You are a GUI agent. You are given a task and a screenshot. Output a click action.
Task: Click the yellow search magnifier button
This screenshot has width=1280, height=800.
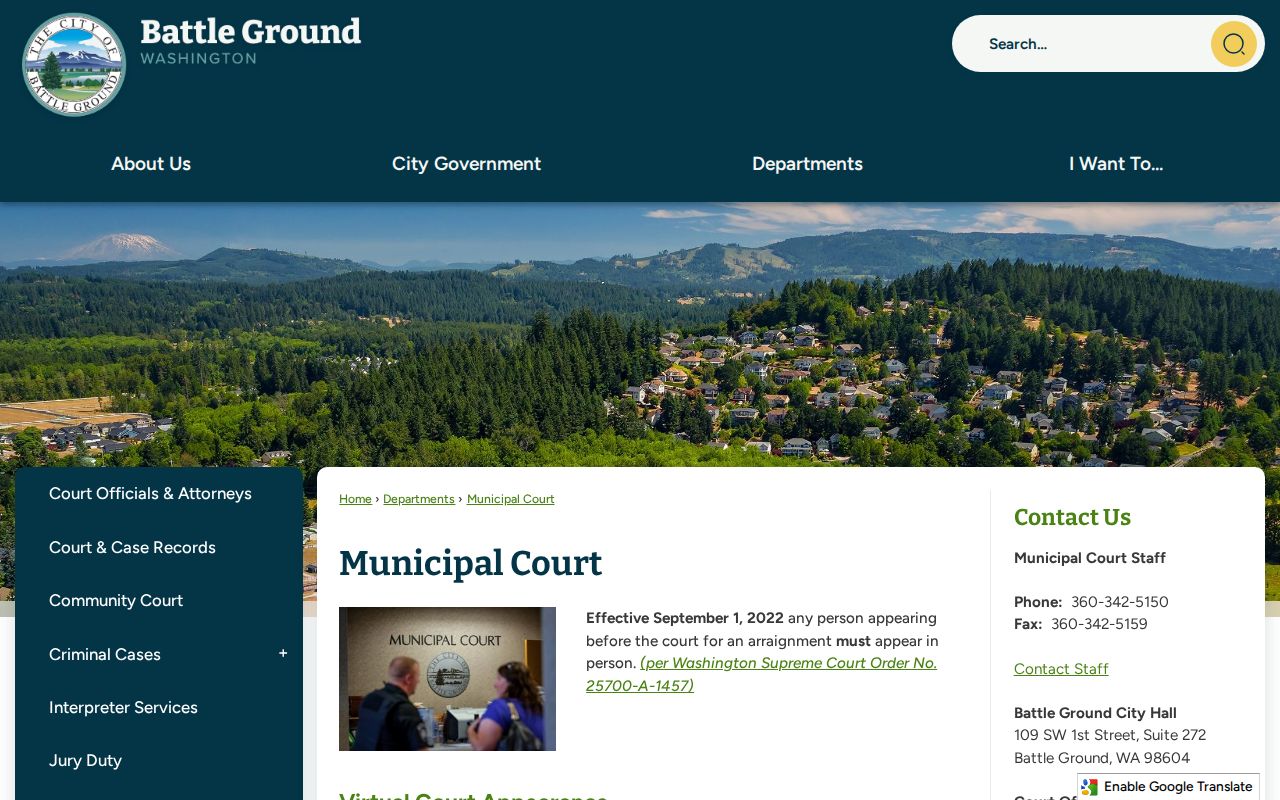[1233, 44]
